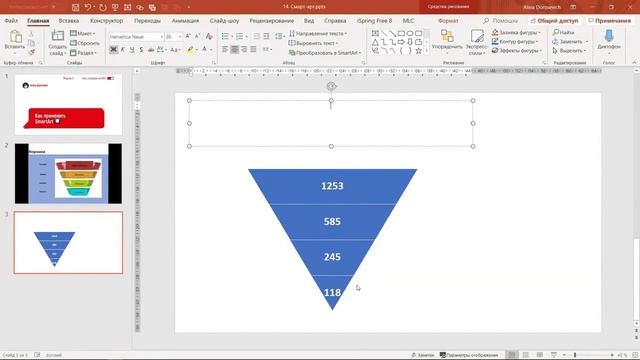Select the text box shape in gallery

tap(375, 33)
